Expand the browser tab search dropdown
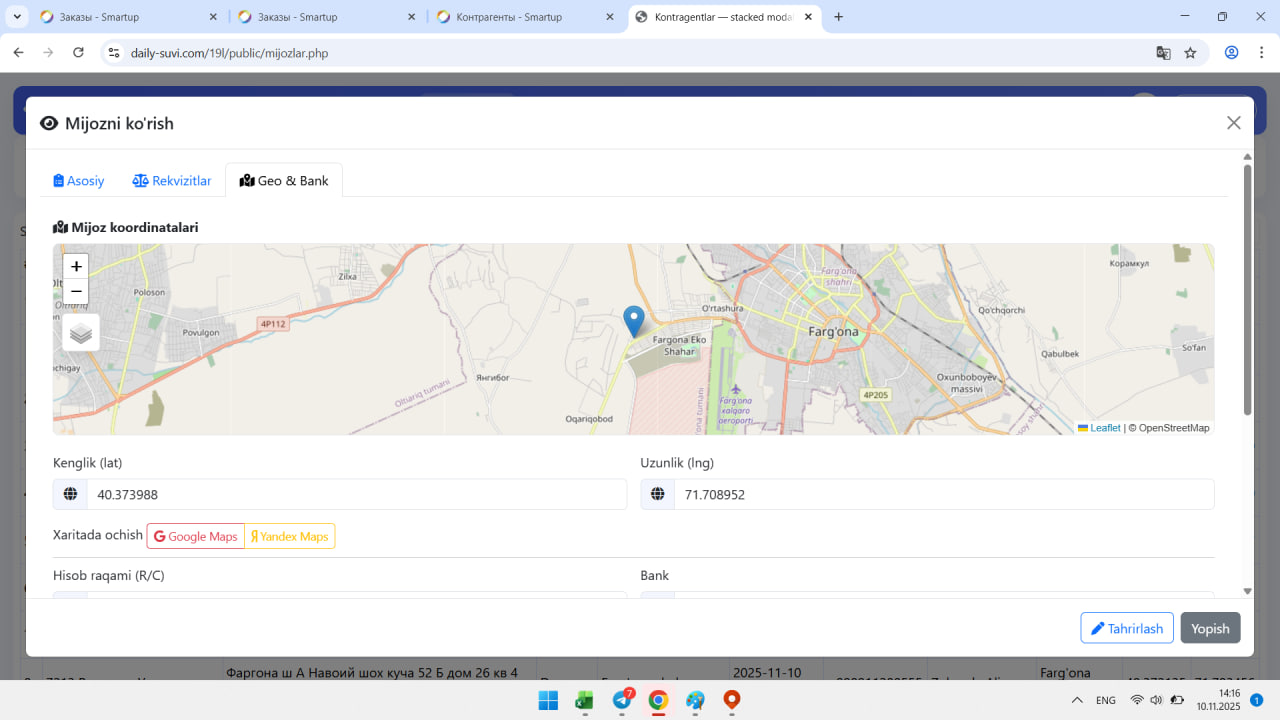This screenshot has width=1280, height=720. 17,17
